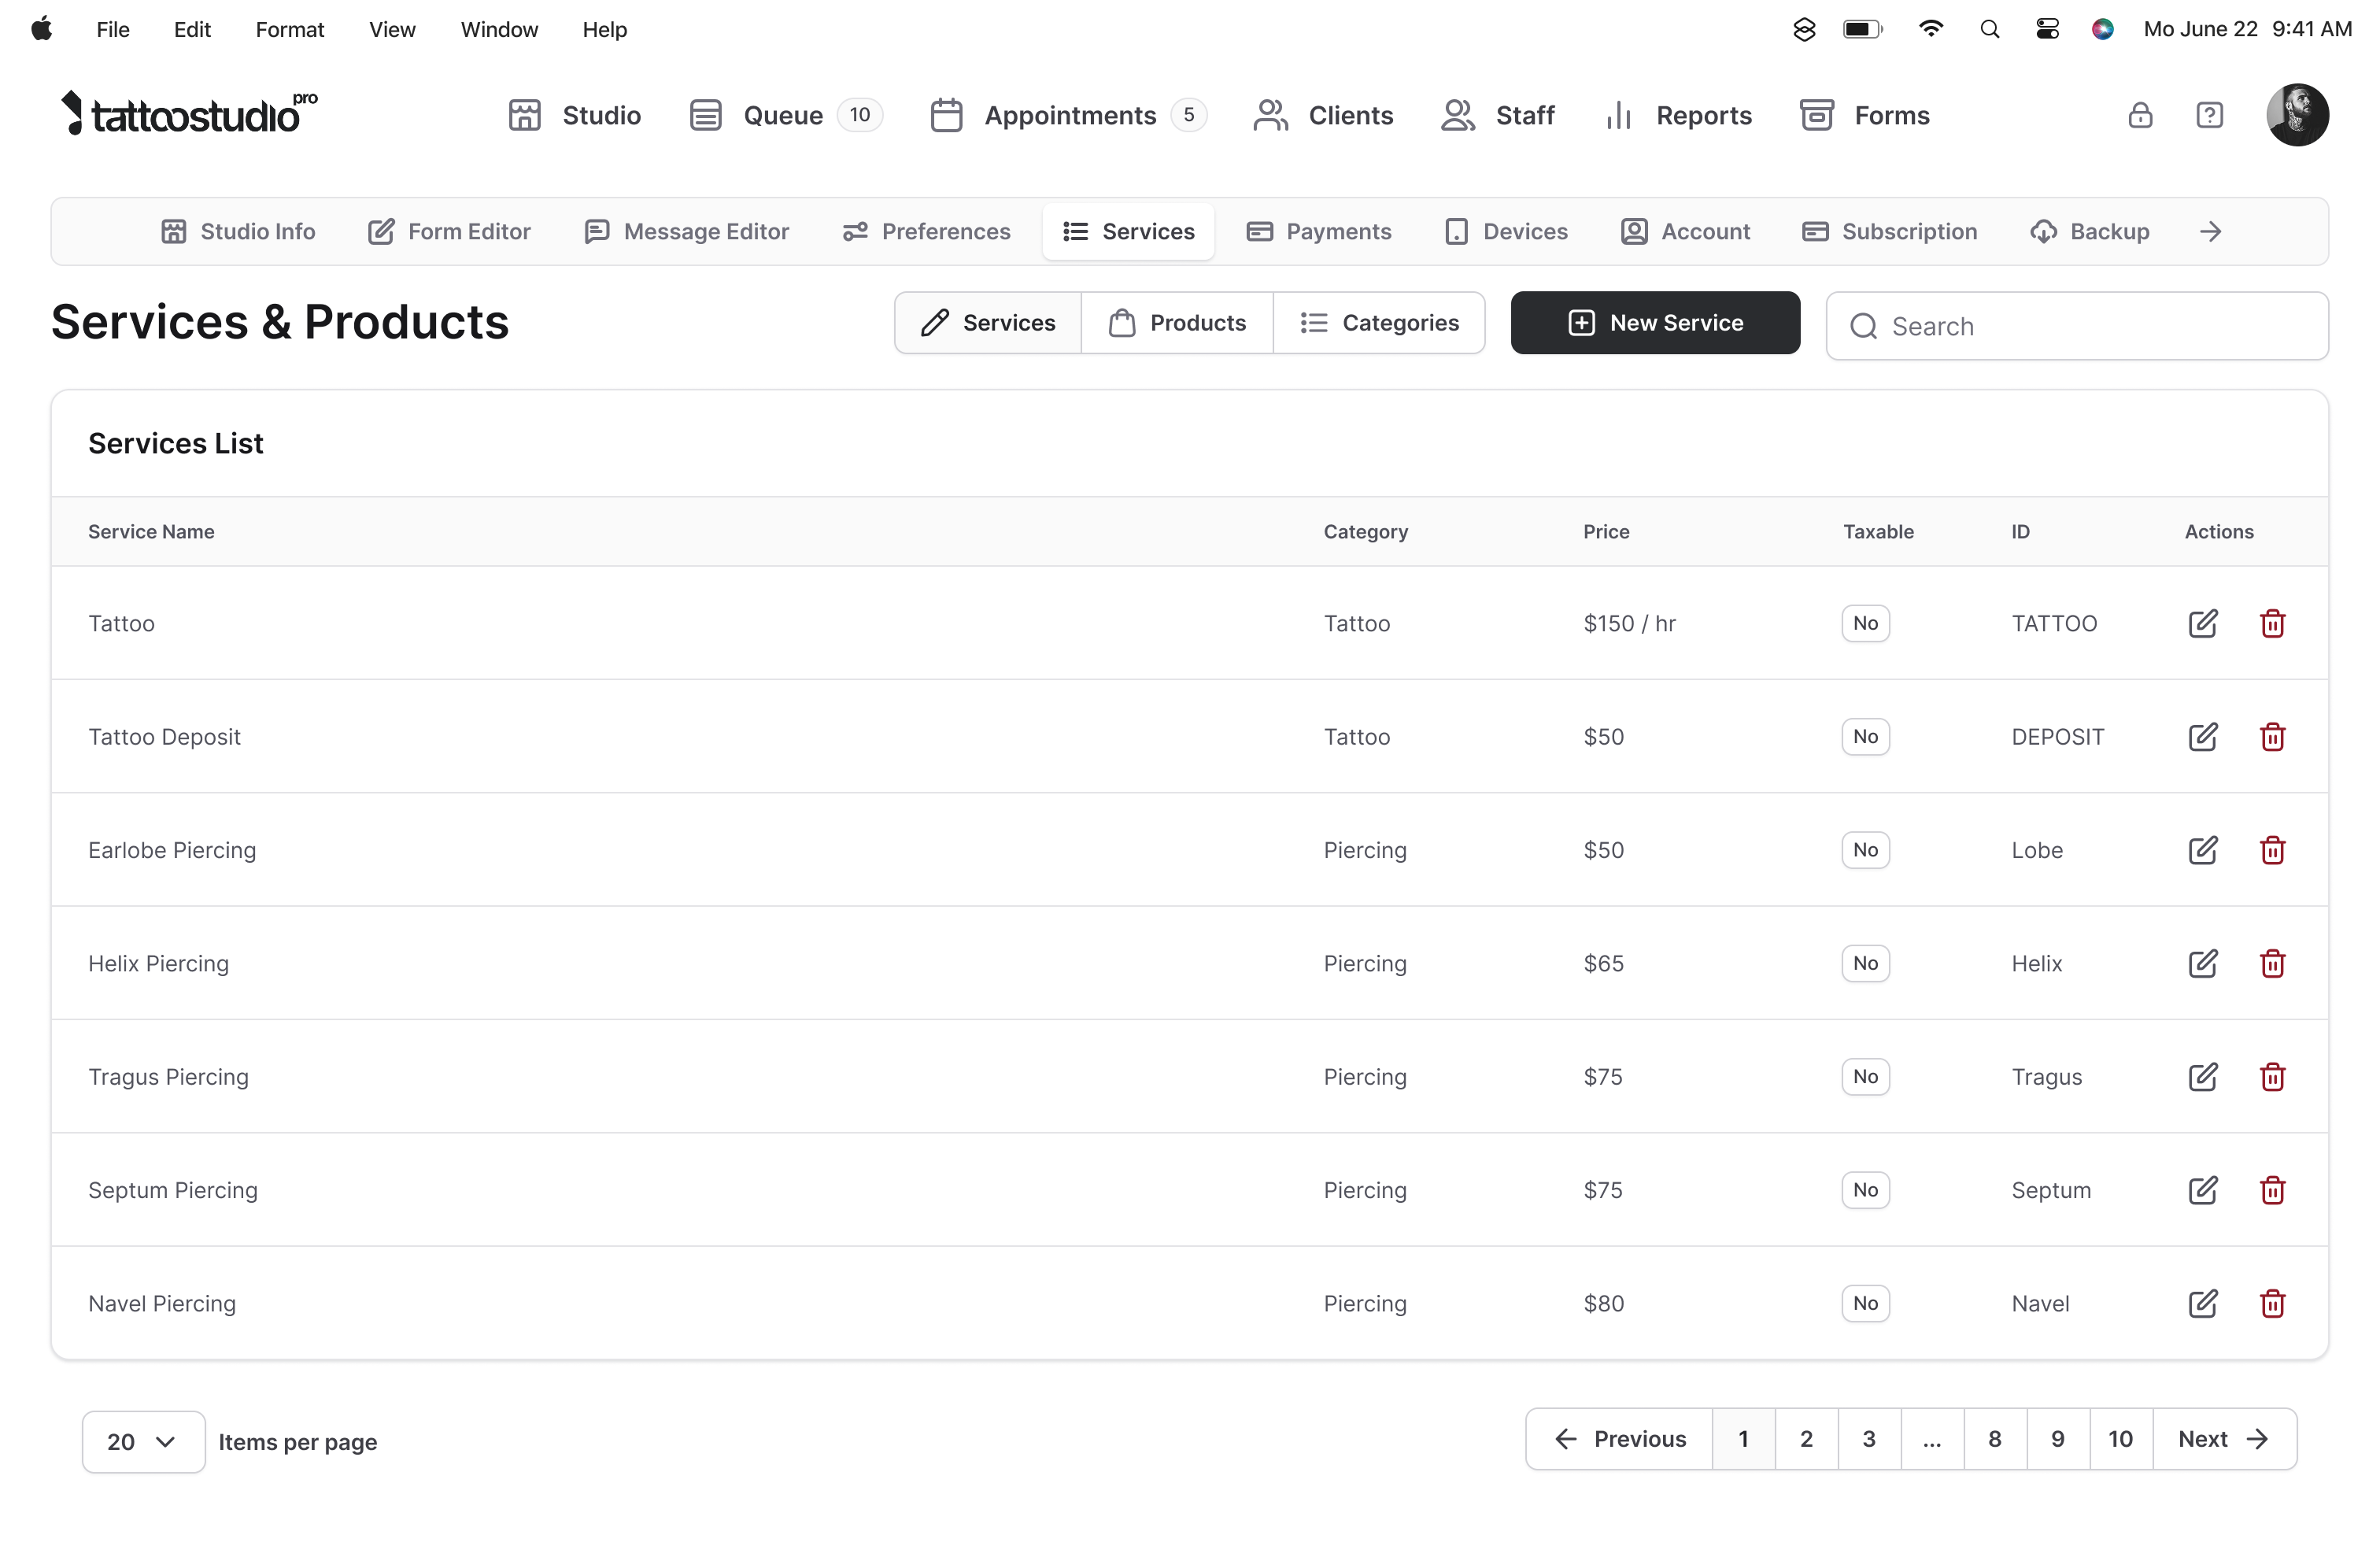Open the Subscription tab
The height and width of the screenshot is (1546, 2380).
tap(1889, 231)
